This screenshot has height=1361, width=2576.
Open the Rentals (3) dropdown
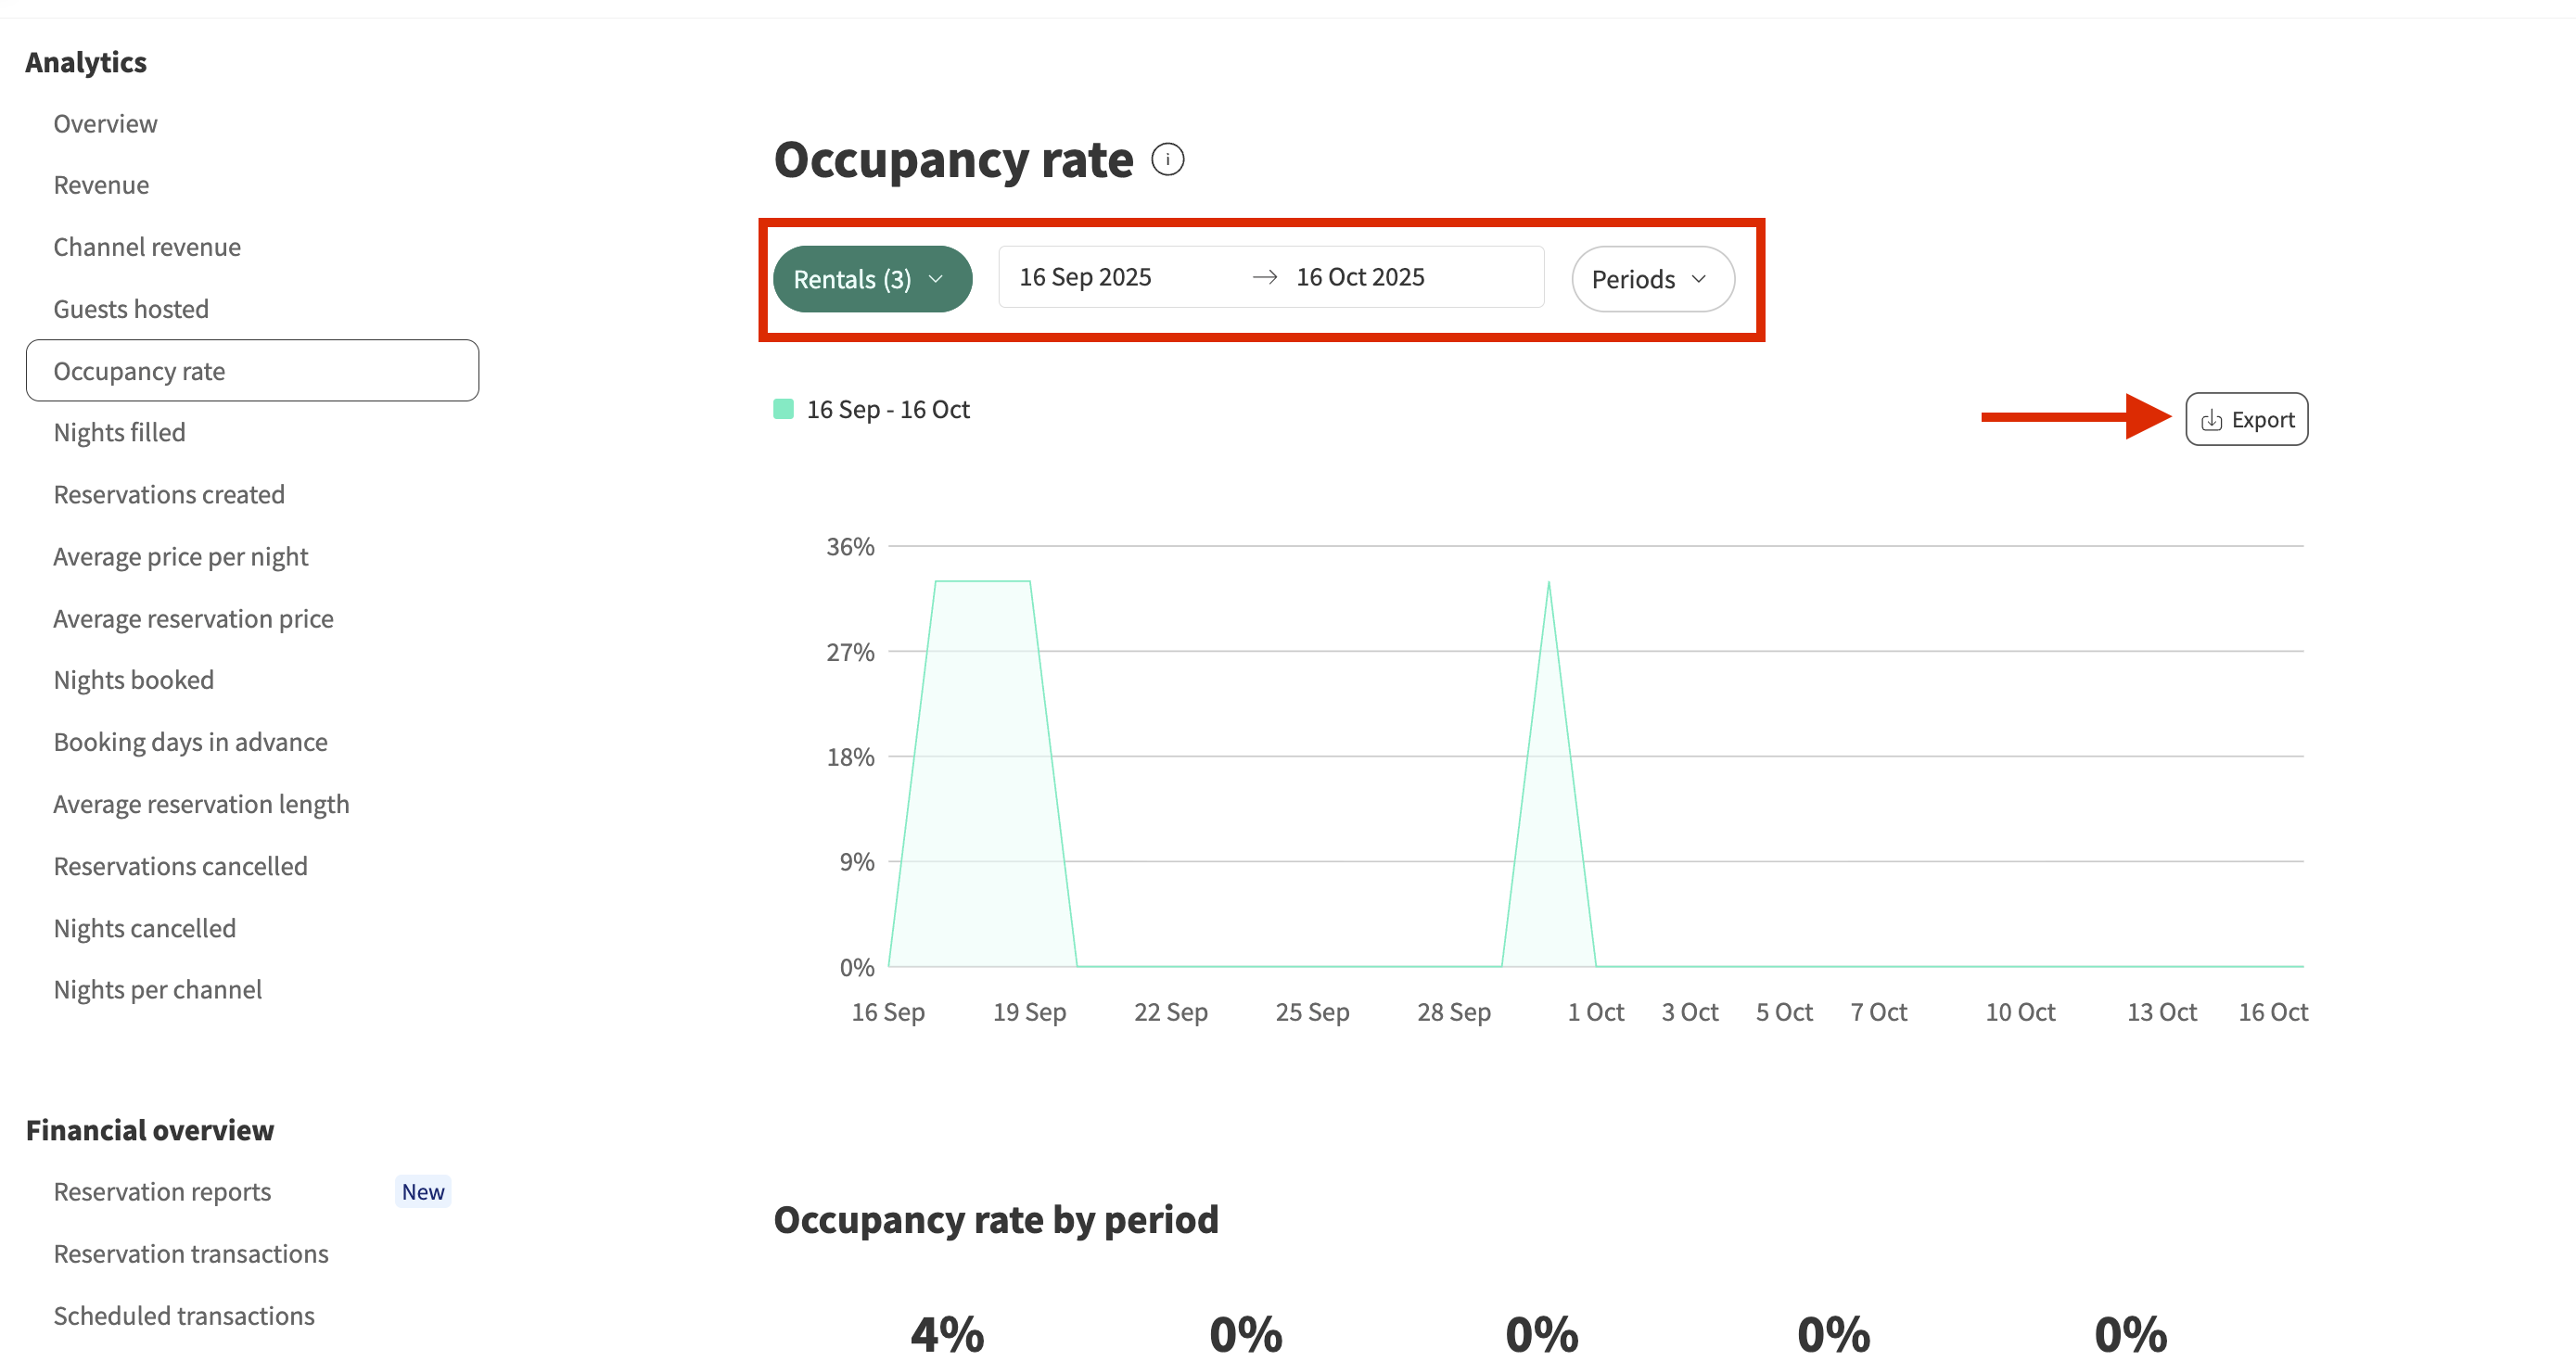tap(853, 279)
